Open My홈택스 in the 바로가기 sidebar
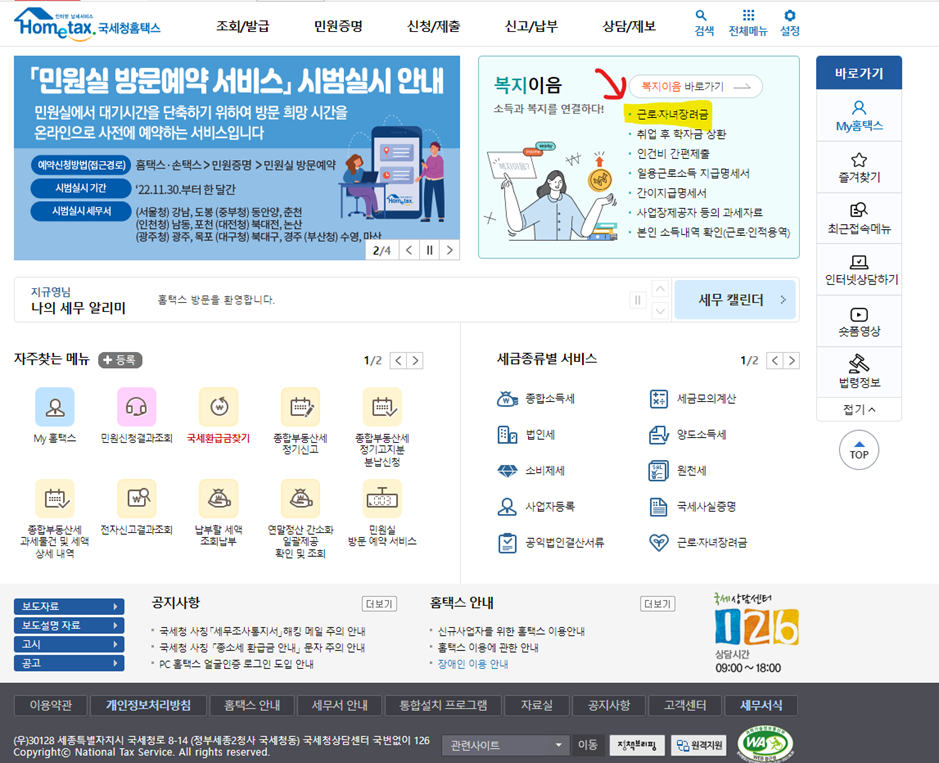939x763 pixels. click(x=859, y=116)
